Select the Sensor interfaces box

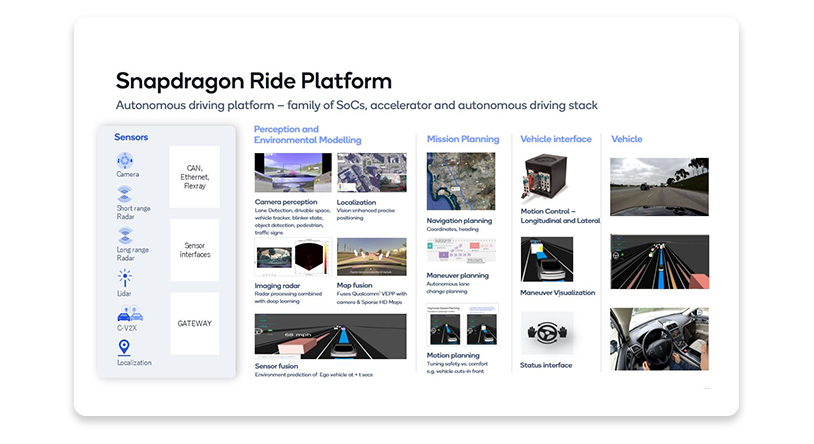point(195,250)
